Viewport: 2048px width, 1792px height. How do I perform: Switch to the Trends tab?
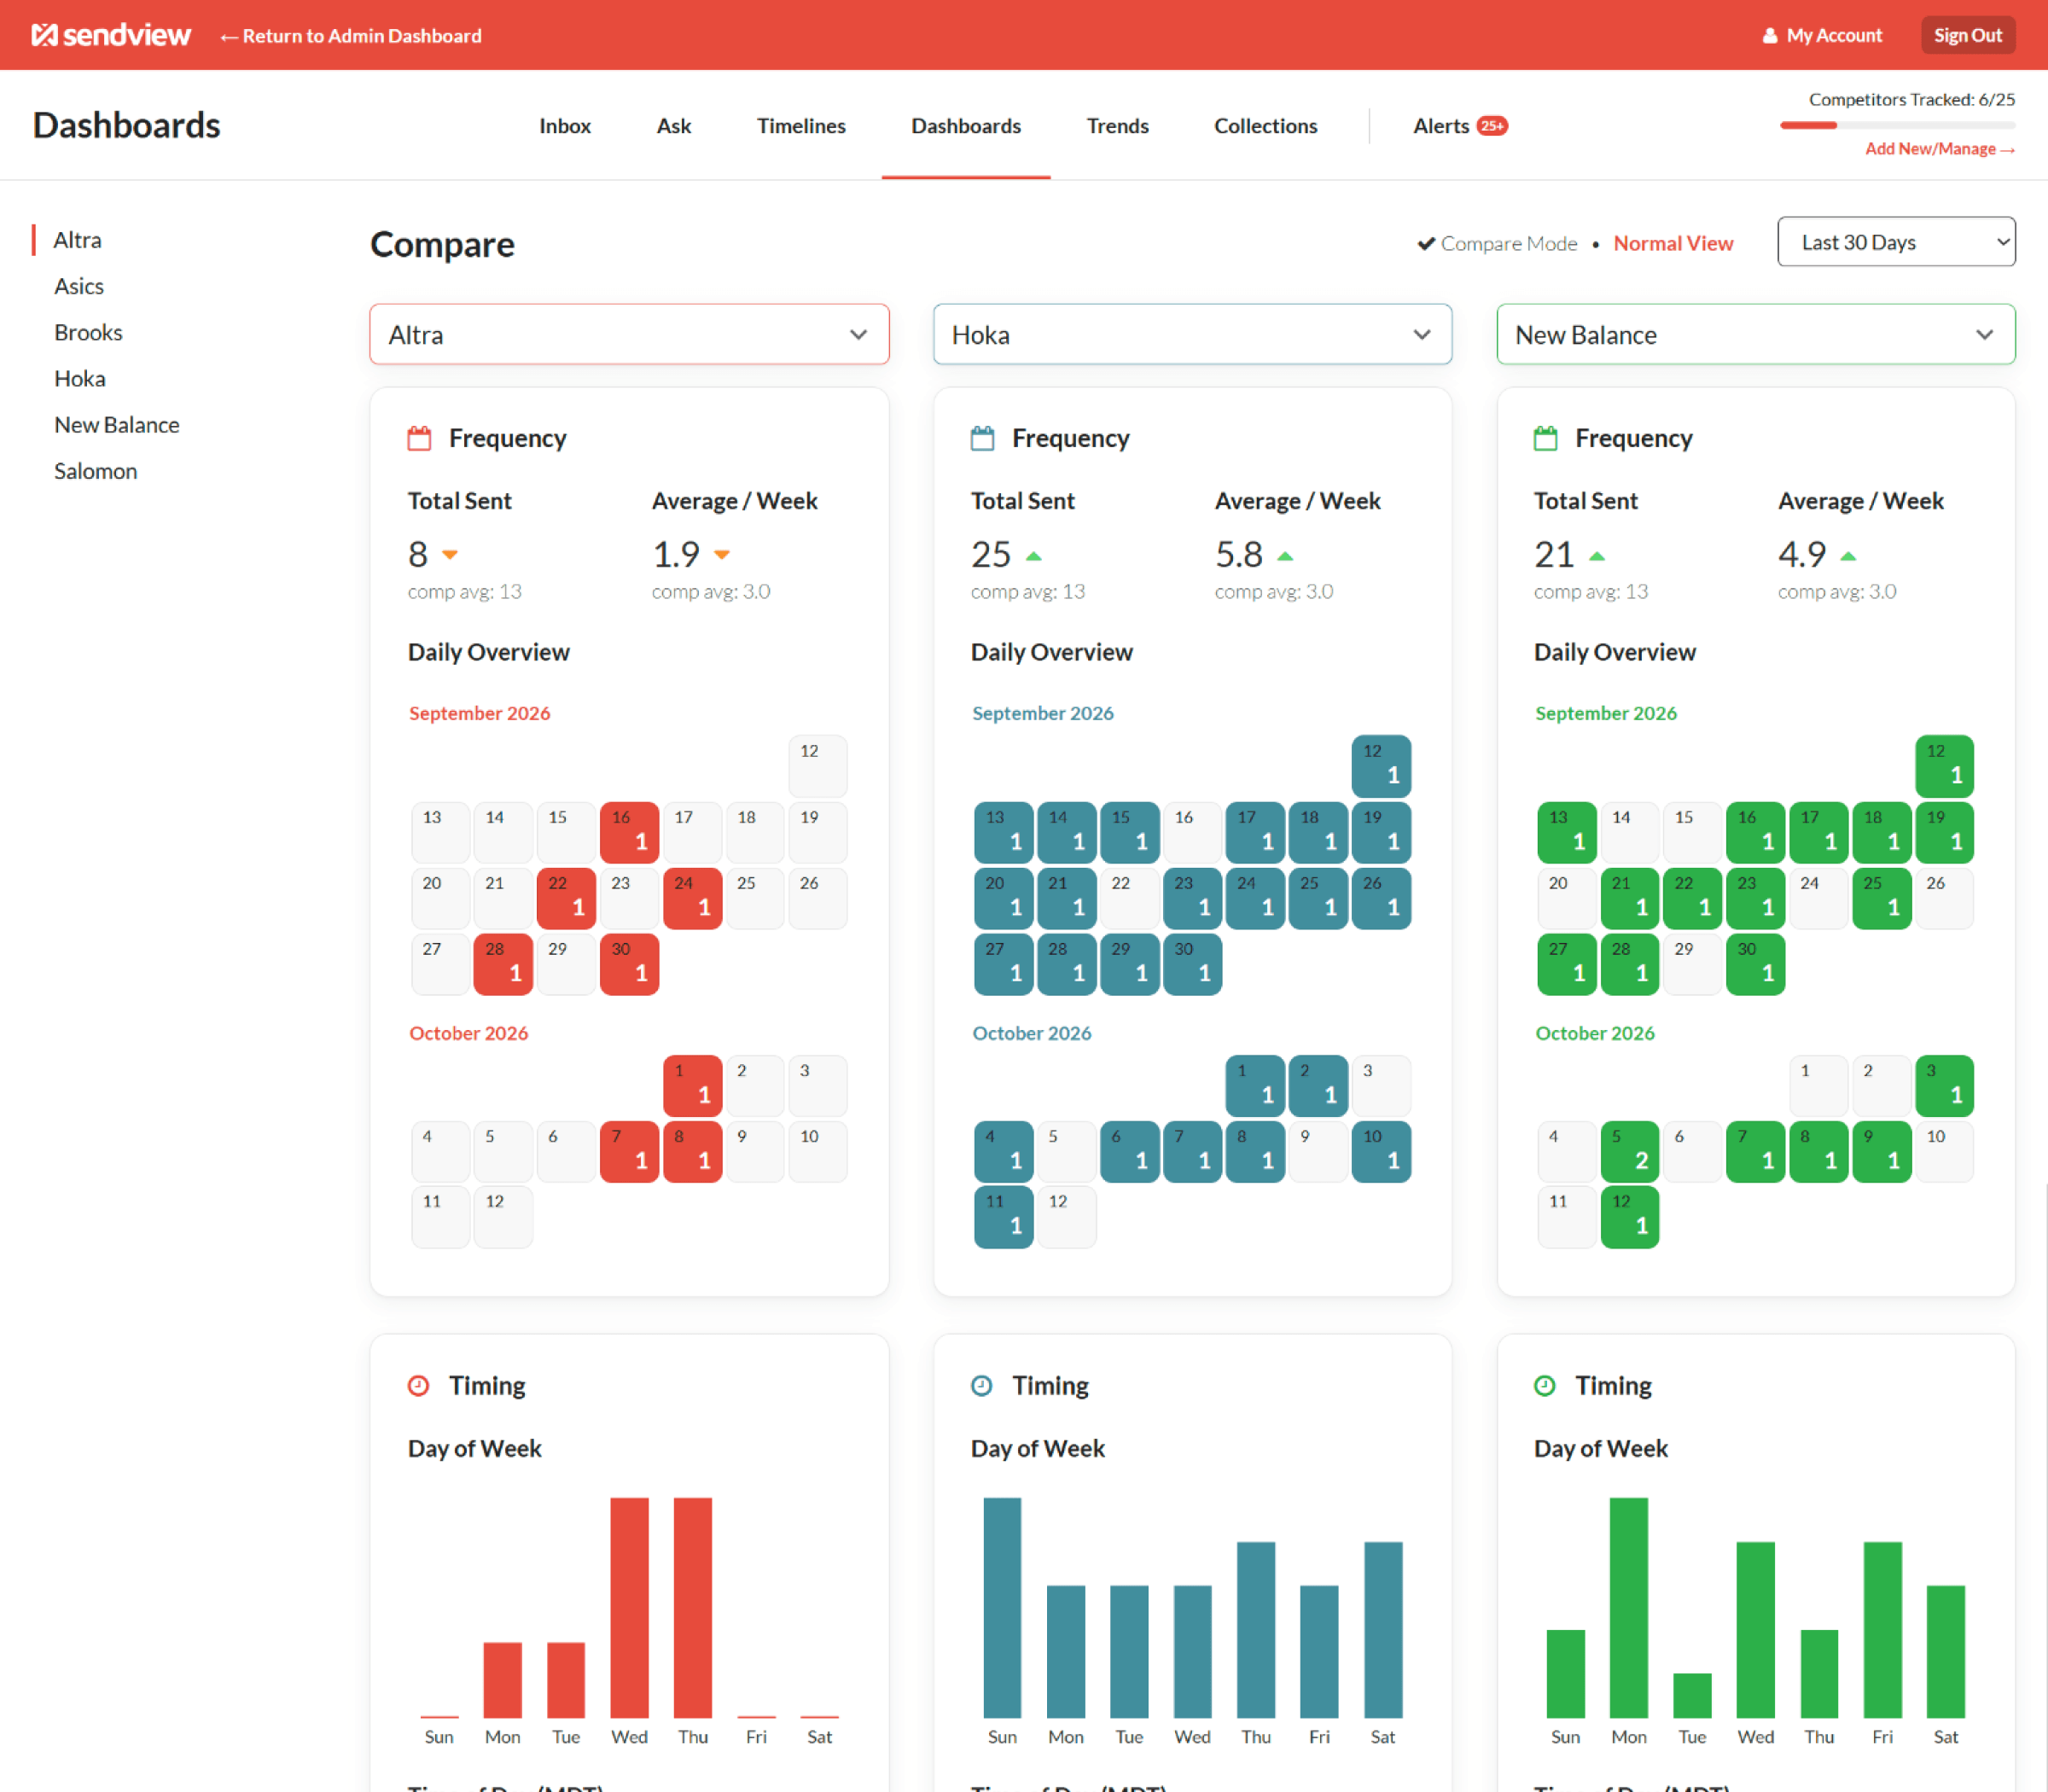pyautogui.click(x=1117, y=126)
